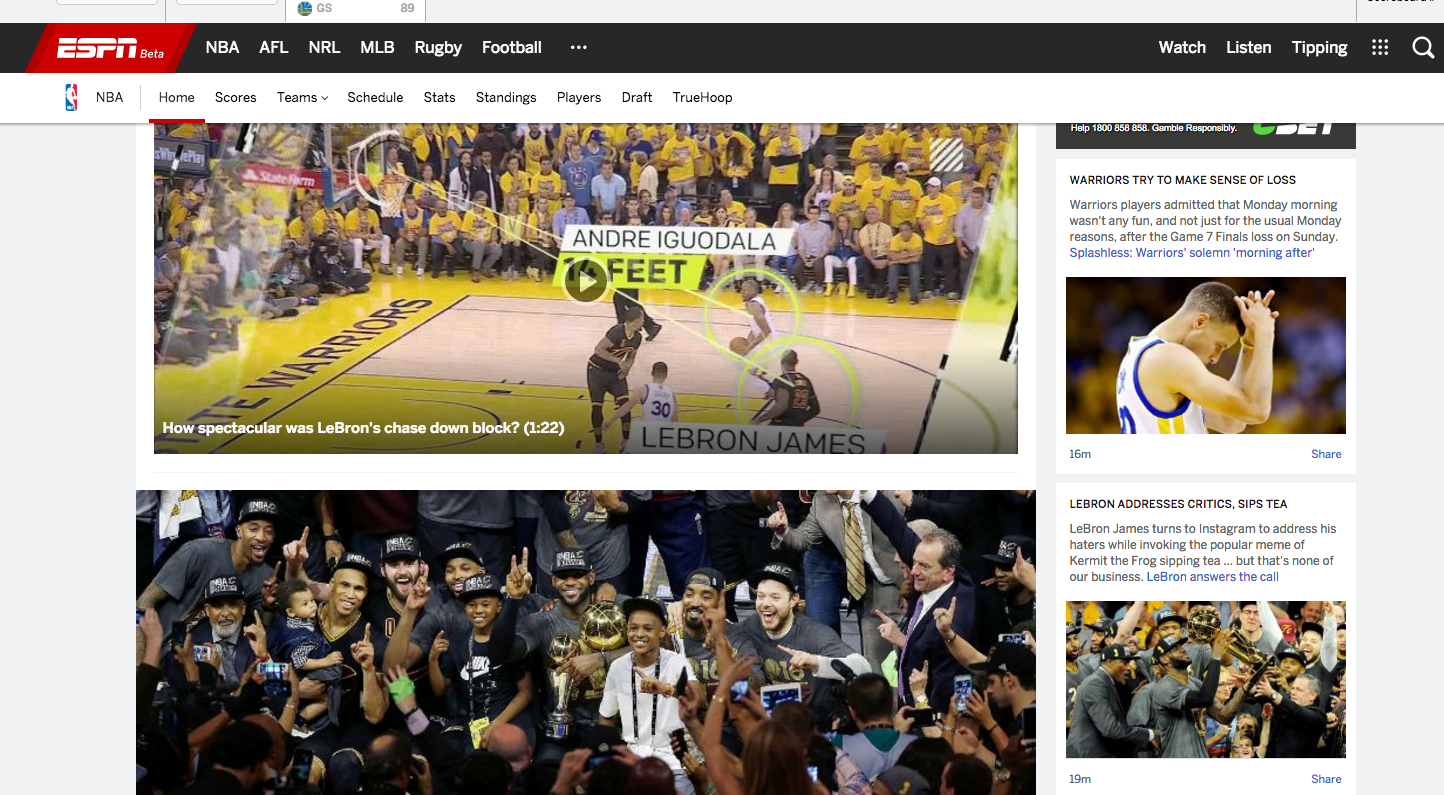This screenshot has width=1444, height=795.
Task: Play the LeBron chase down block video
Action: tap(585, 280)
